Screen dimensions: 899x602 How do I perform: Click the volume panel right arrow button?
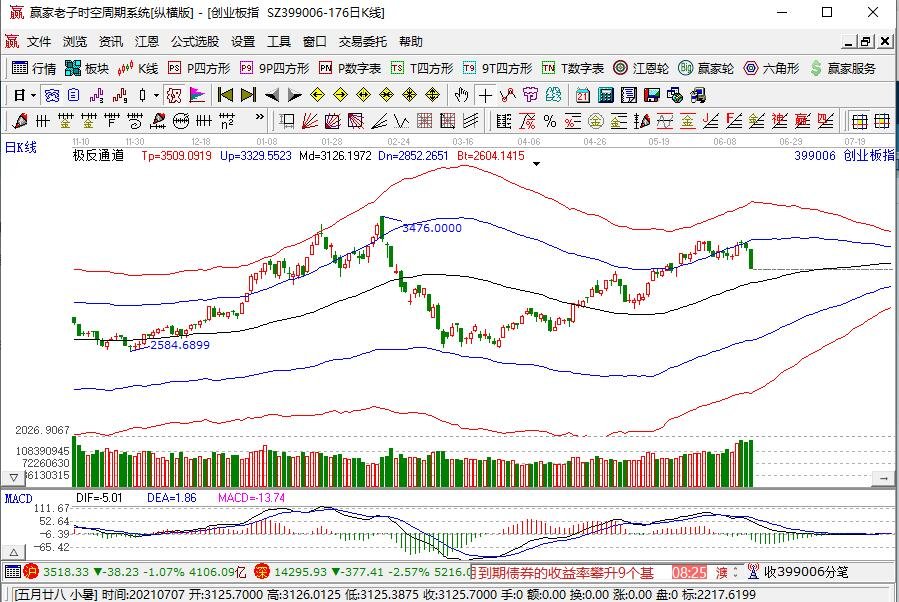coord(884,477)
